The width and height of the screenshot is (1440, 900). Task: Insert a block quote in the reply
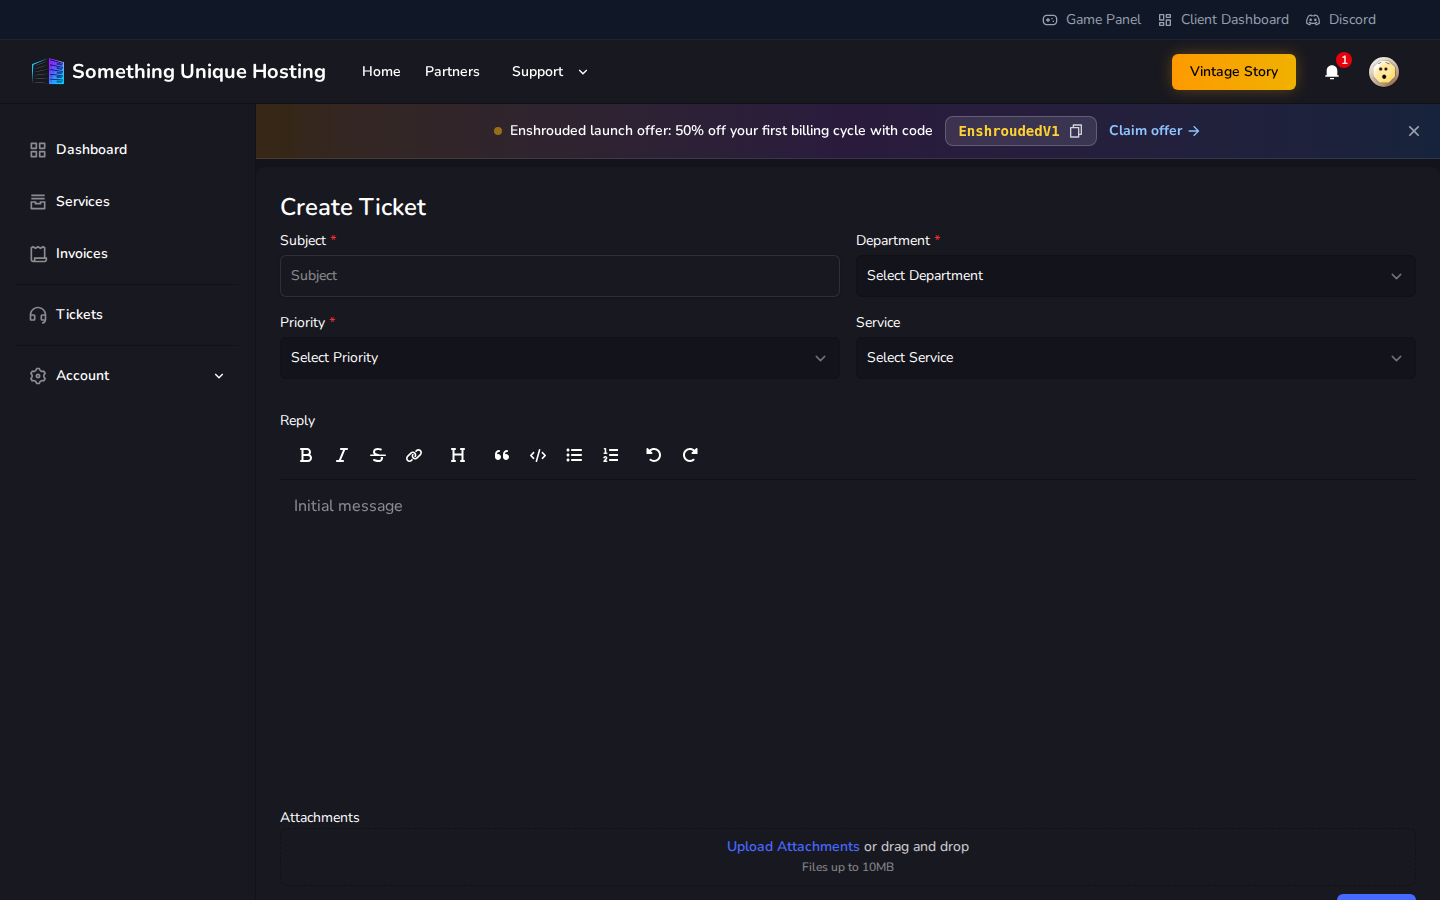coord(502,455)
